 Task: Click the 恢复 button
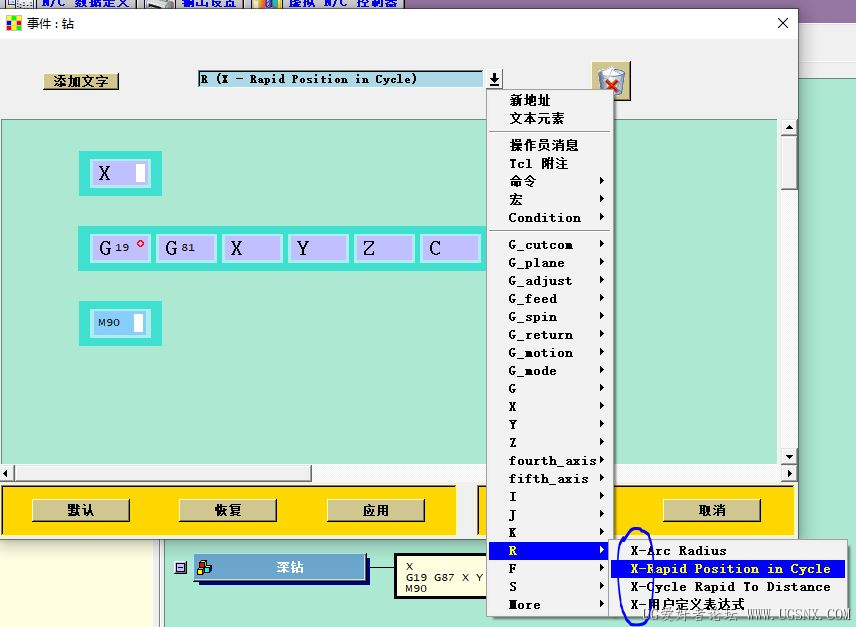(228, 510)
